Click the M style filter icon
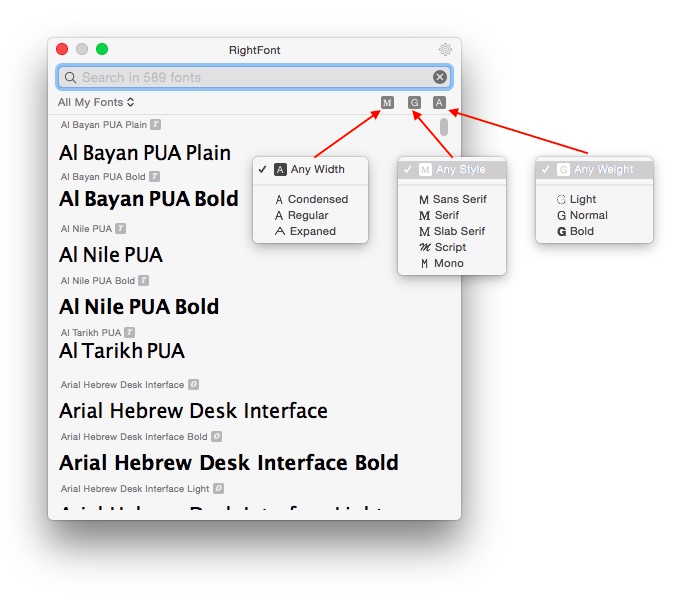 (x=387, y=103)
